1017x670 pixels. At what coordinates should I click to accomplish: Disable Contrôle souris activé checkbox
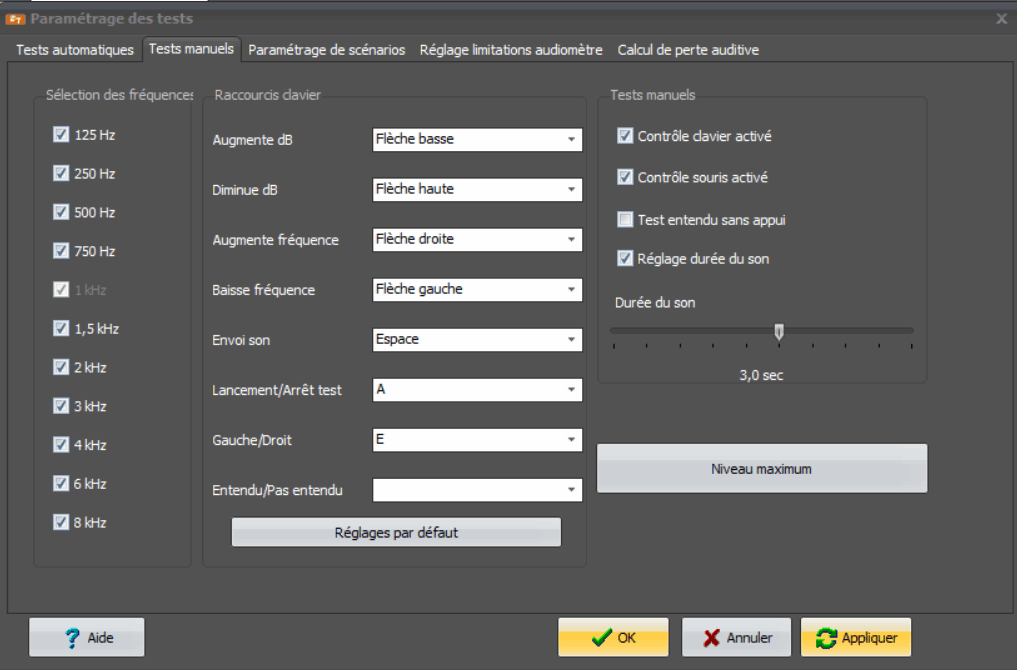coord(625,178)
